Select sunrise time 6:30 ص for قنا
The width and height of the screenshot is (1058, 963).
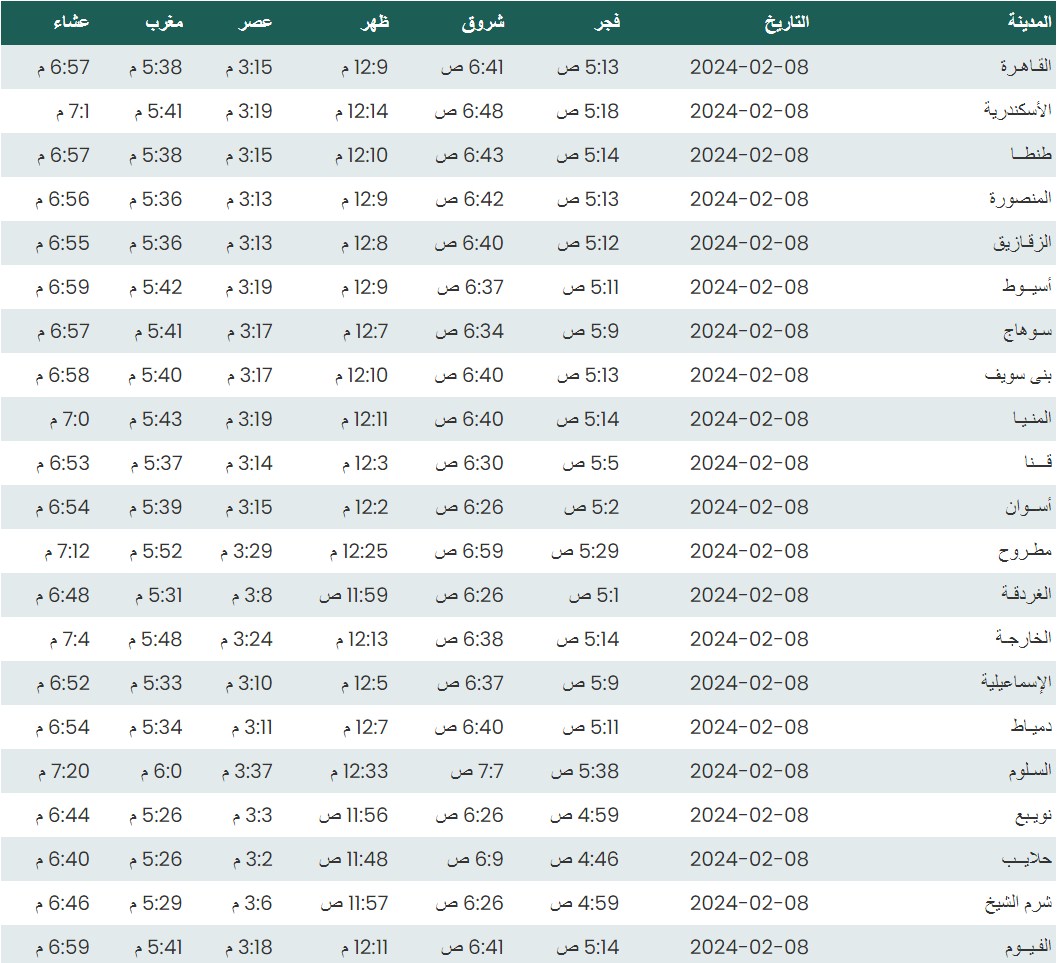470,463
